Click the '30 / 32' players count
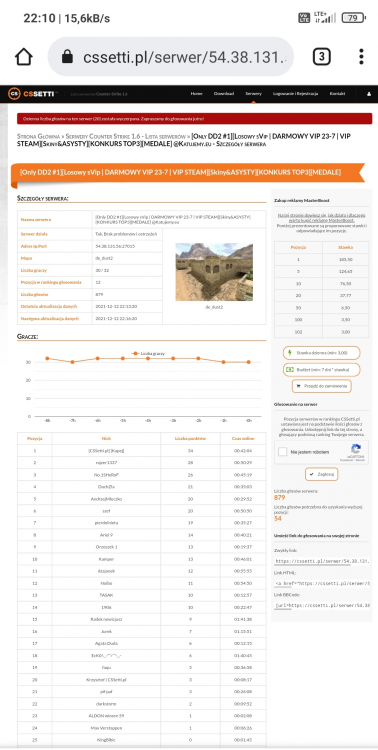The height and width of the screenshot is (750, 378). coord(101,270)
